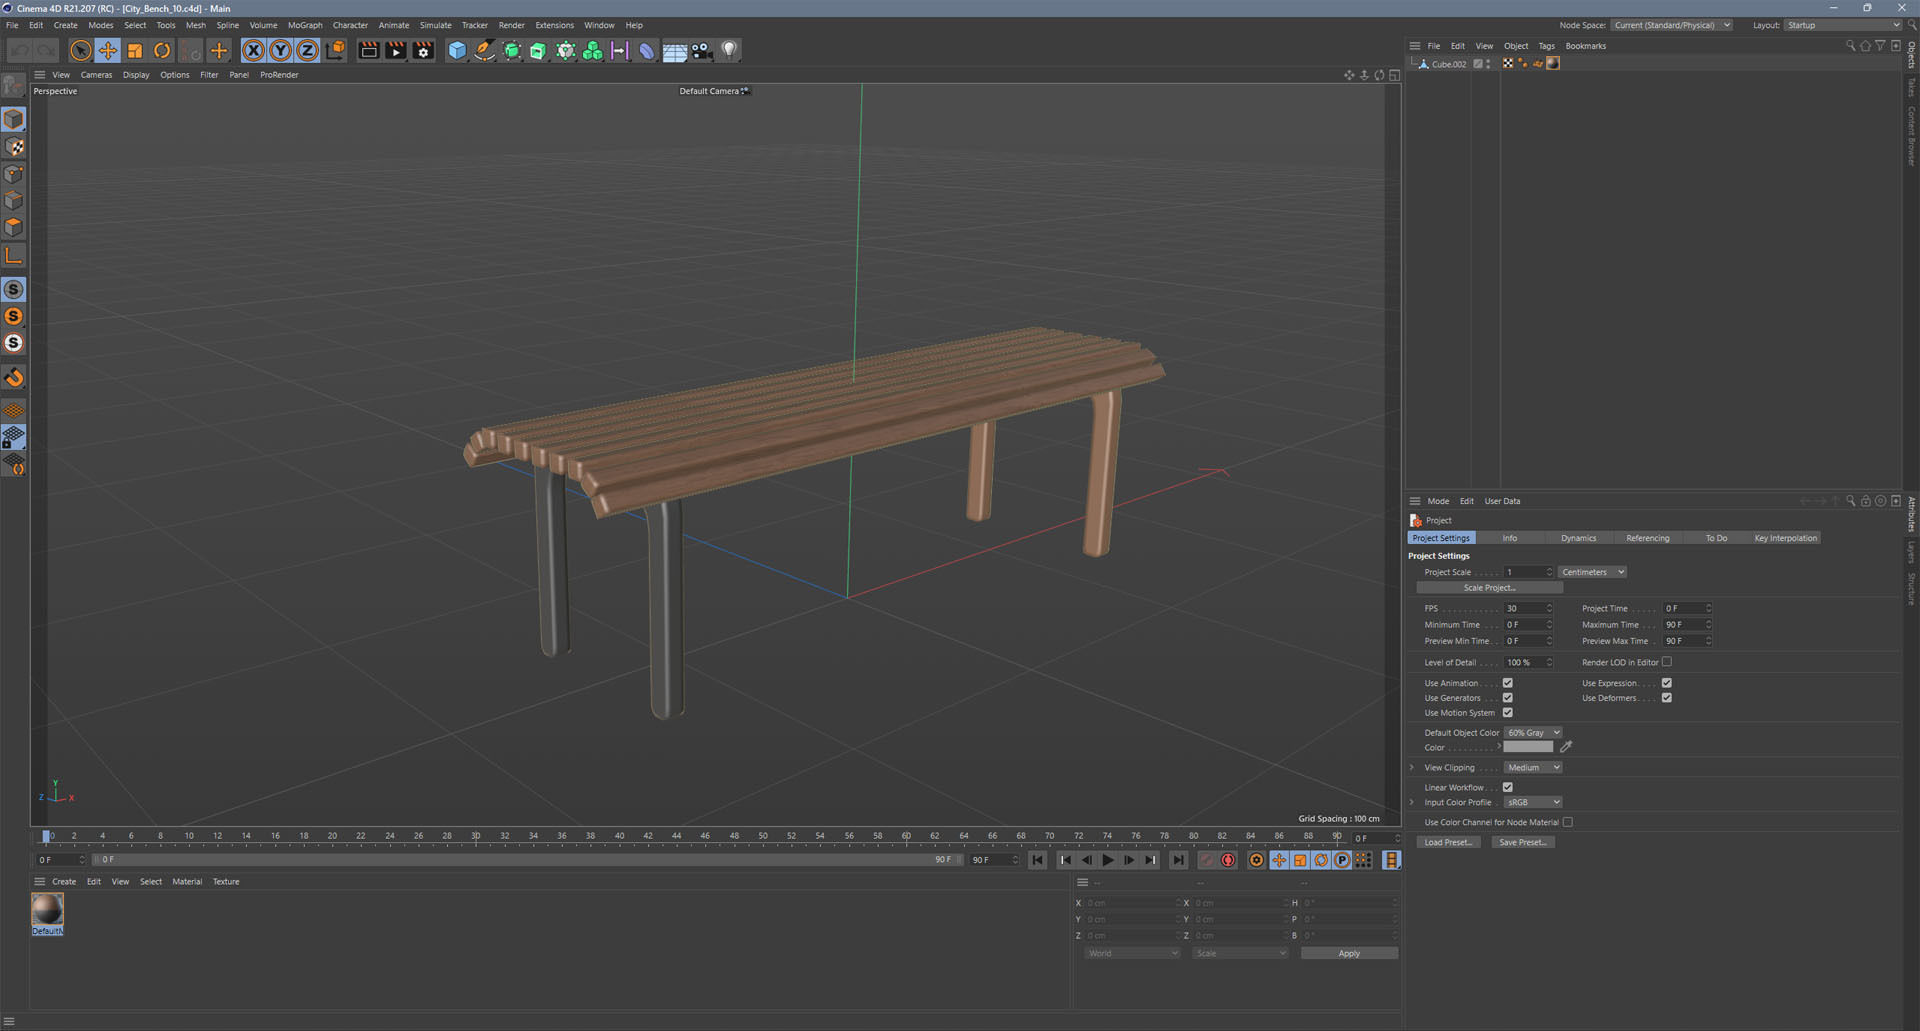Click Save Preset button
The height and width of the screenshot is (1031, 1920).
(x=1522, y=842)
